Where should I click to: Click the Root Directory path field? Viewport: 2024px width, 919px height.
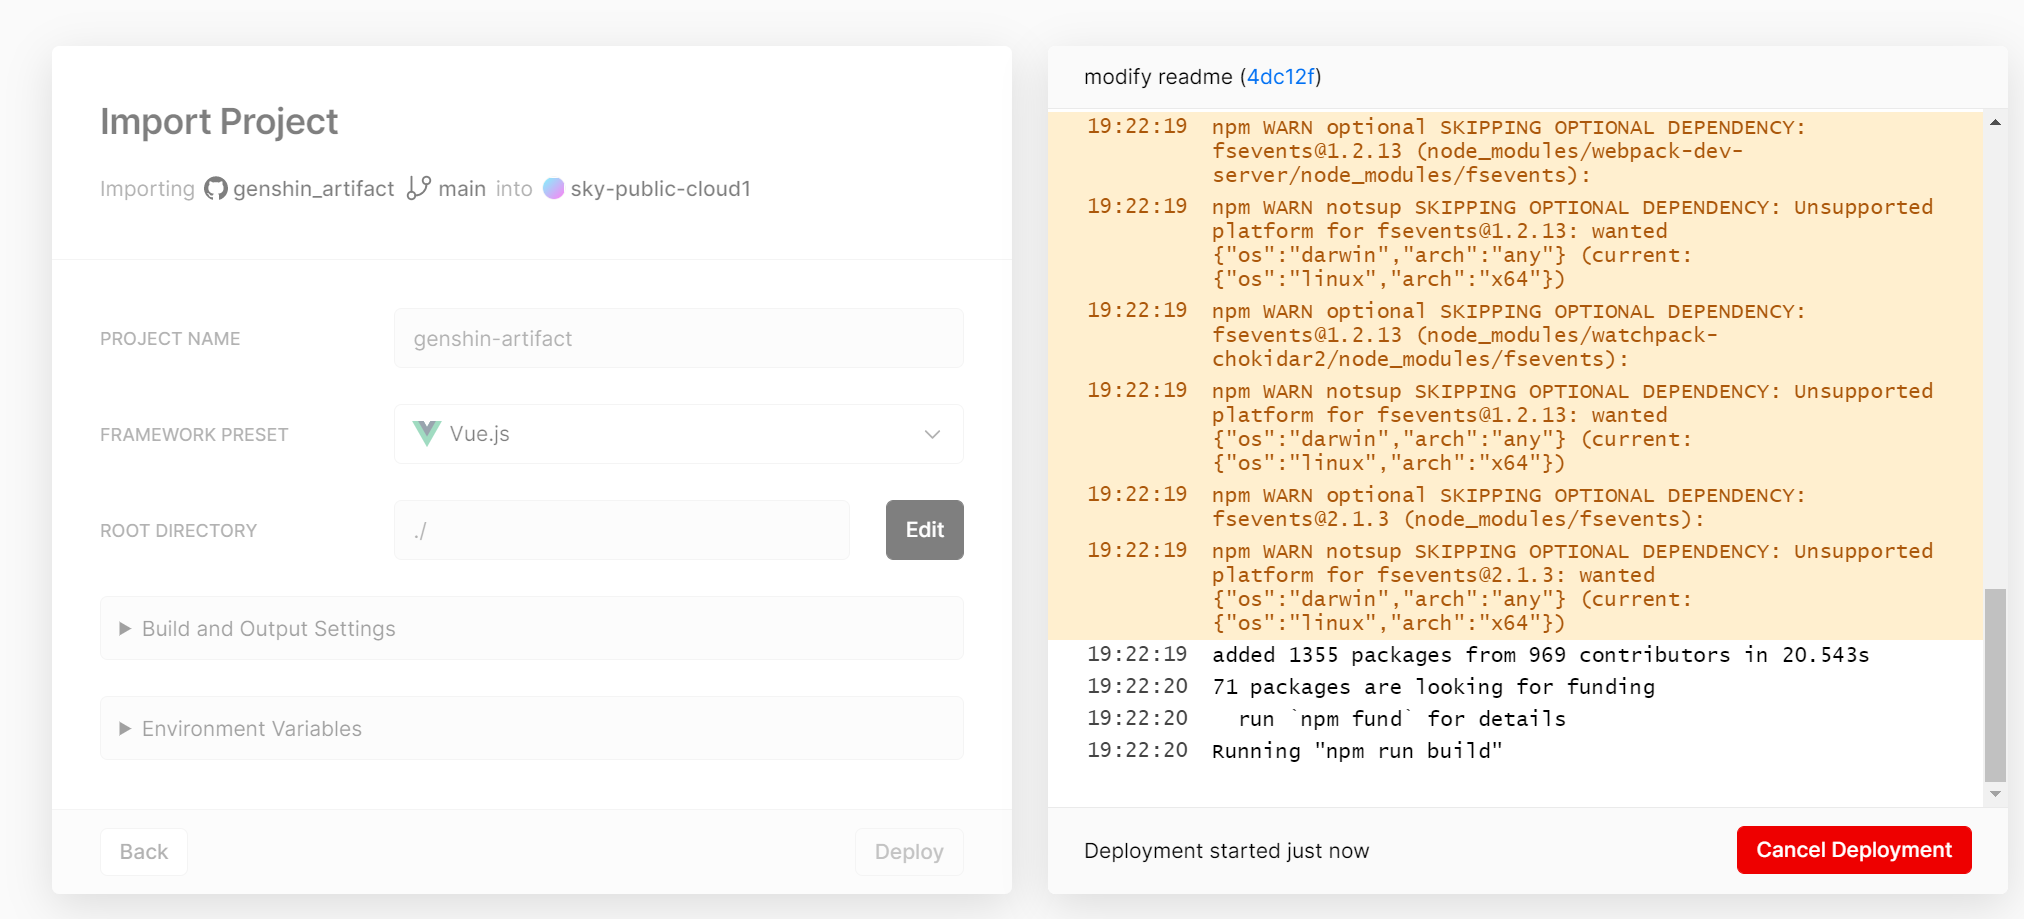(x=622, y=530)
